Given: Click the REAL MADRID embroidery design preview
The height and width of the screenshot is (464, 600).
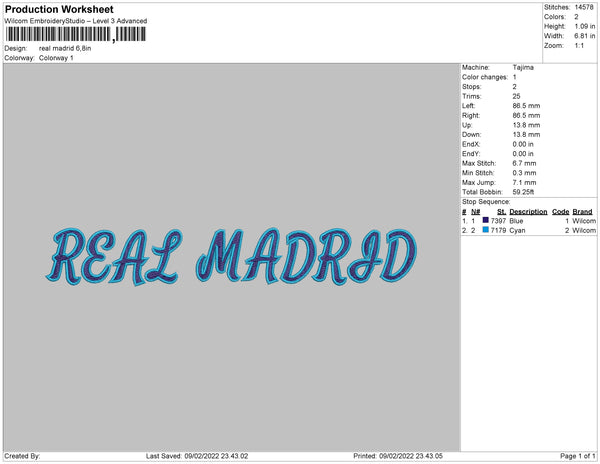Looking at the screenshot, I should [x=232, y=257].
